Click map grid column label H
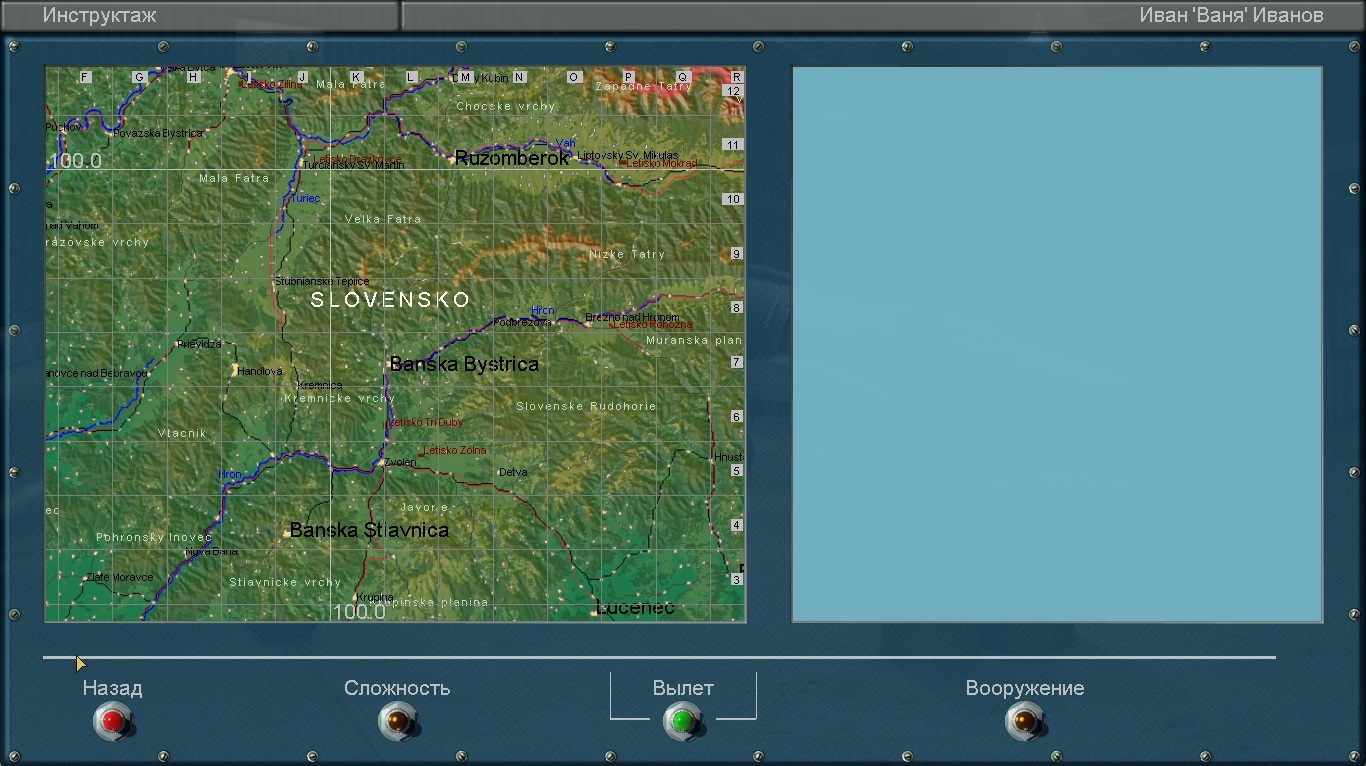Viewport: 1366px width, 766px height. (193, 77)
